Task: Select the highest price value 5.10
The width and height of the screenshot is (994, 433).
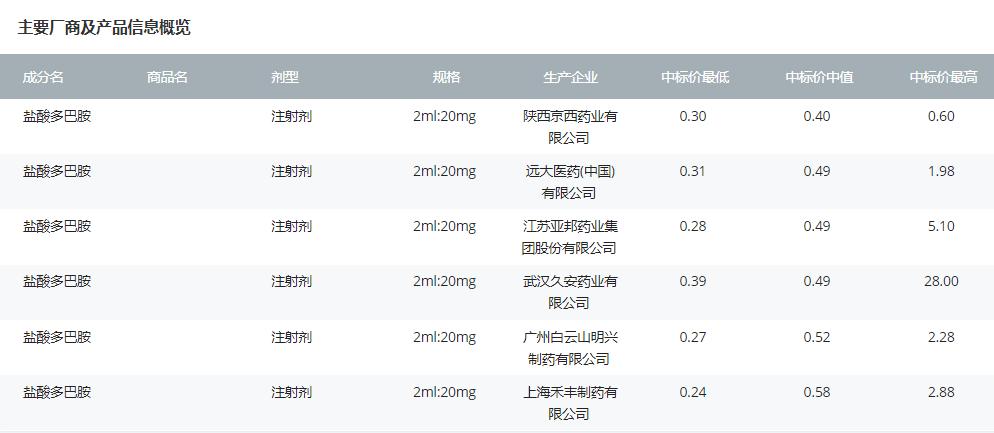Action: pyautogui.click(x=941, y=226)
